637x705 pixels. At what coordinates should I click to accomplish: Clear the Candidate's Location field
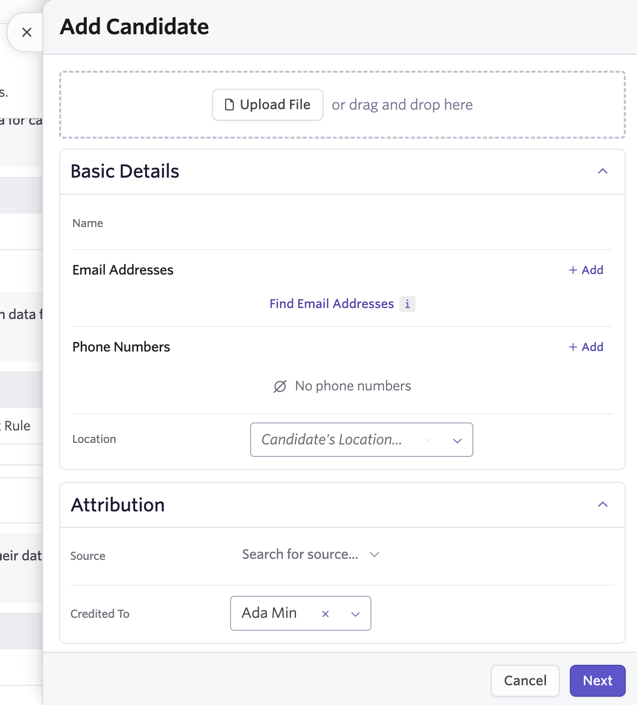coord(428,441)
